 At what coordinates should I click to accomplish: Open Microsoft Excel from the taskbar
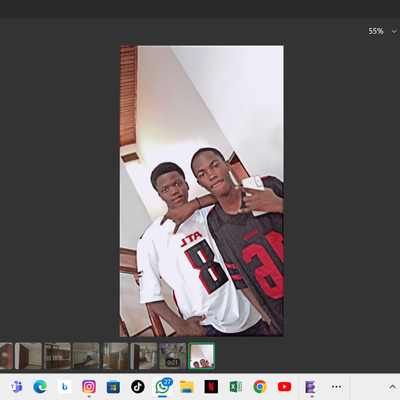click(236, 387)
